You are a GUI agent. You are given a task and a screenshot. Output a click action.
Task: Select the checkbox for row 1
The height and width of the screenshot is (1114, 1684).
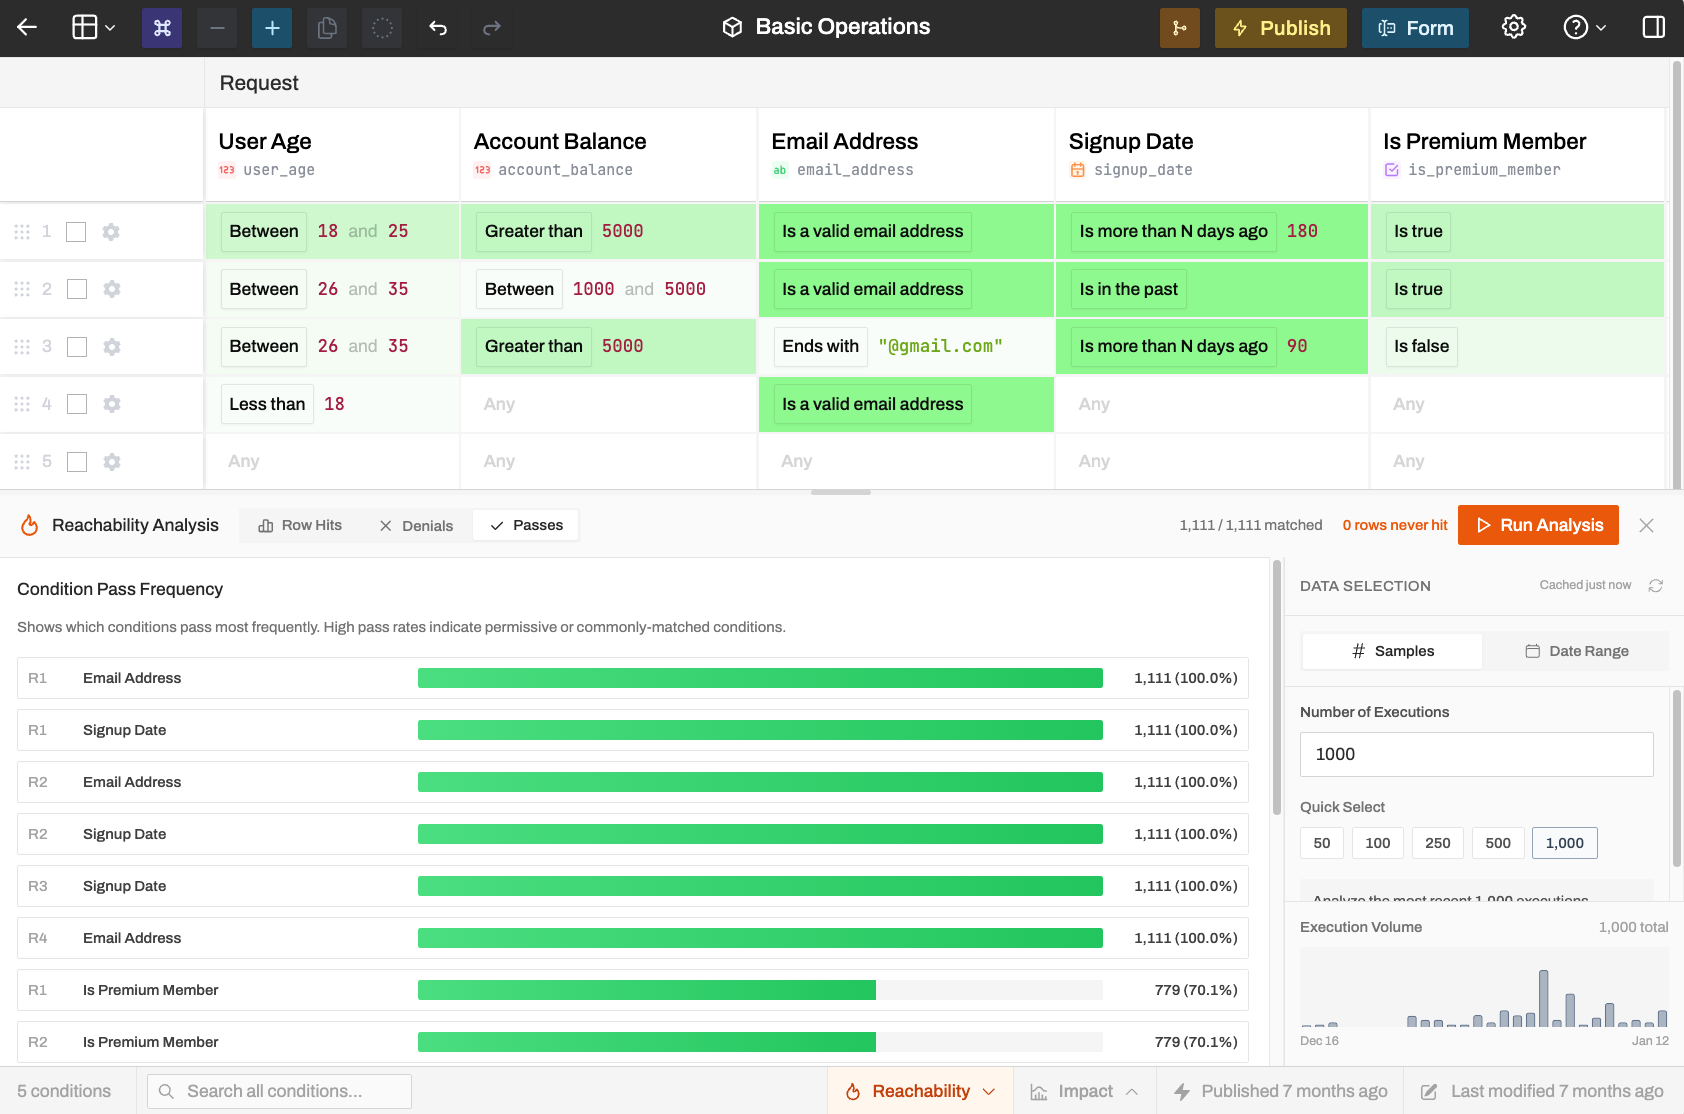(76, 232)
